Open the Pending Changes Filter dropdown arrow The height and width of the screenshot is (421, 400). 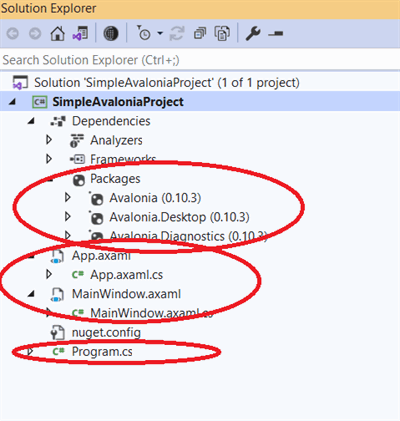(160, 33)
